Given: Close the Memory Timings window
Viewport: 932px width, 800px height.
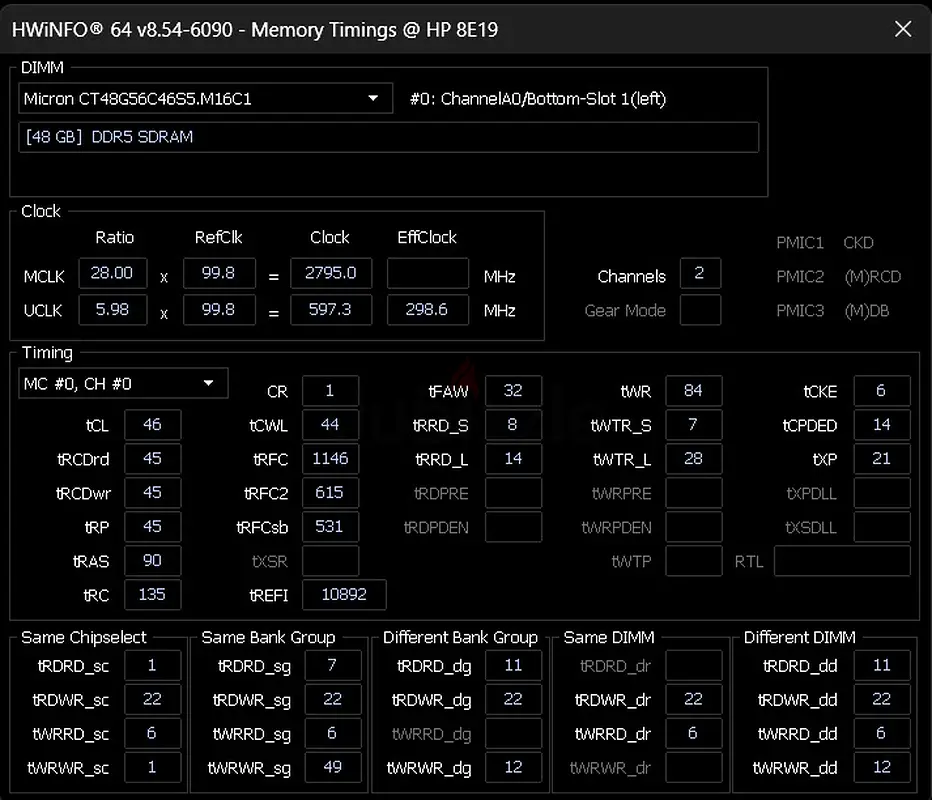Looking at the screenshot, I should click(x=903, y=29).
